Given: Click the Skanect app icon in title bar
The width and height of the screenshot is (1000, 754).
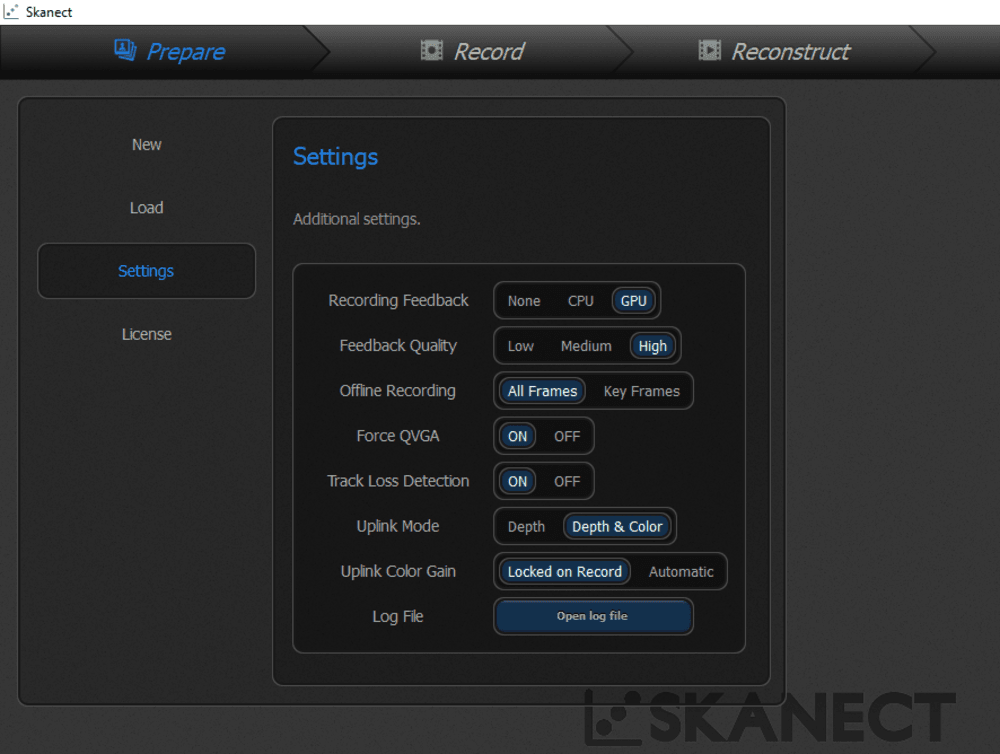Looking at the screenshot, I should click(x=11, y=11).
